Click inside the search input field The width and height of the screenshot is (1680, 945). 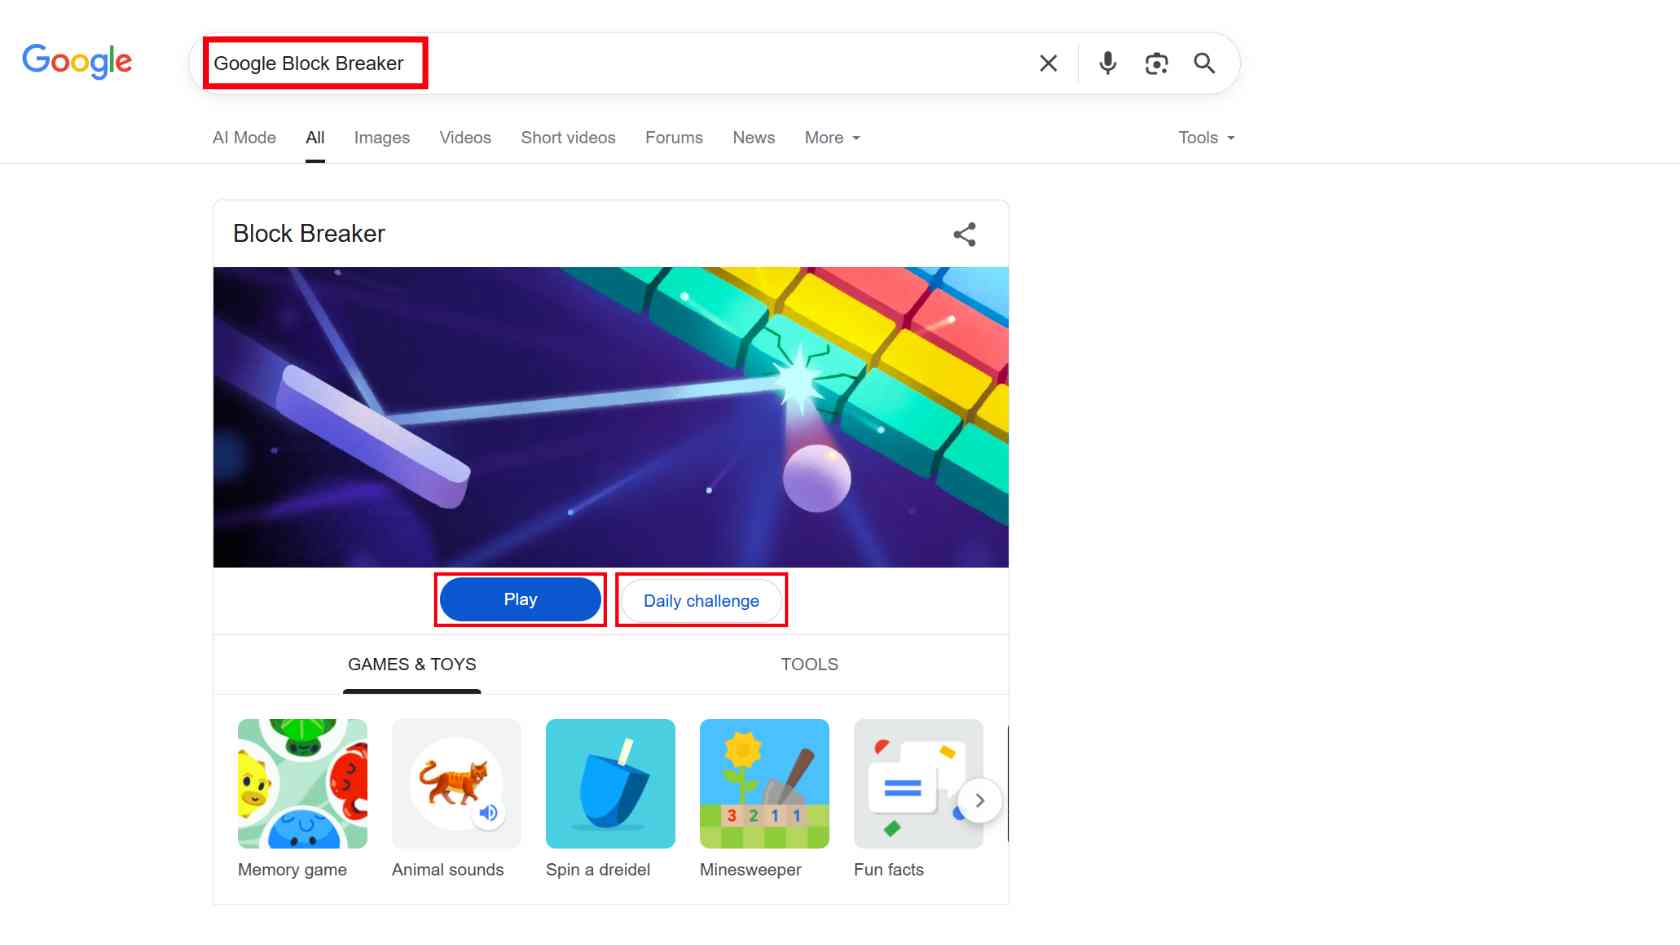[x=600, y=63]
